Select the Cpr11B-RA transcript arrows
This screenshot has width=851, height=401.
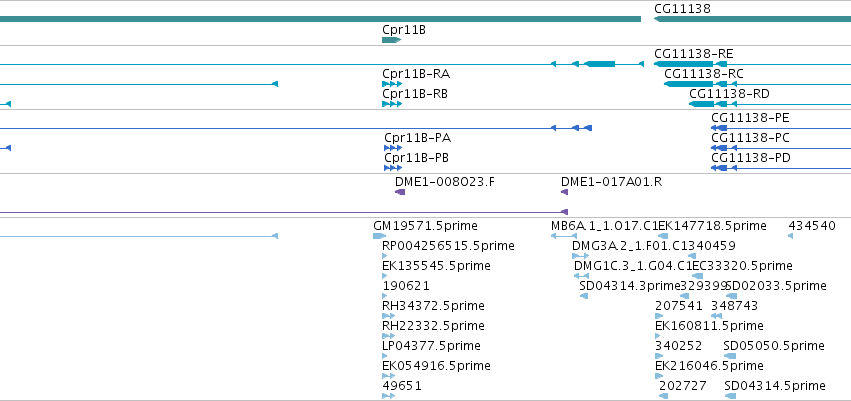coord(392,84)
